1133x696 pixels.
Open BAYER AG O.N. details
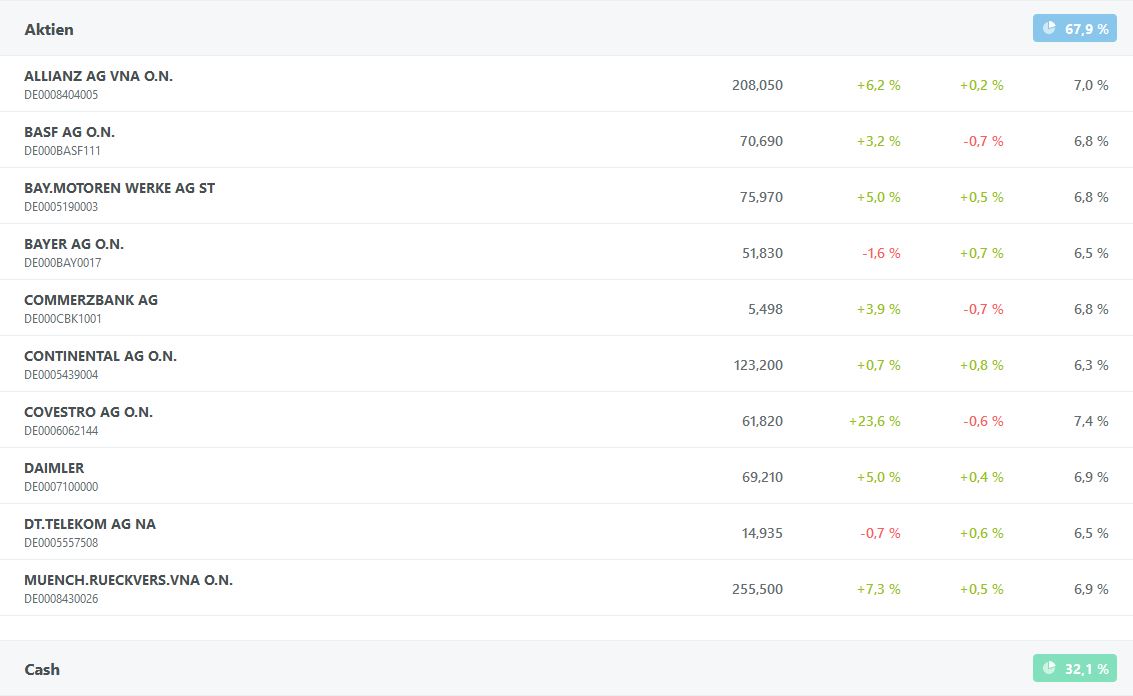74,244
